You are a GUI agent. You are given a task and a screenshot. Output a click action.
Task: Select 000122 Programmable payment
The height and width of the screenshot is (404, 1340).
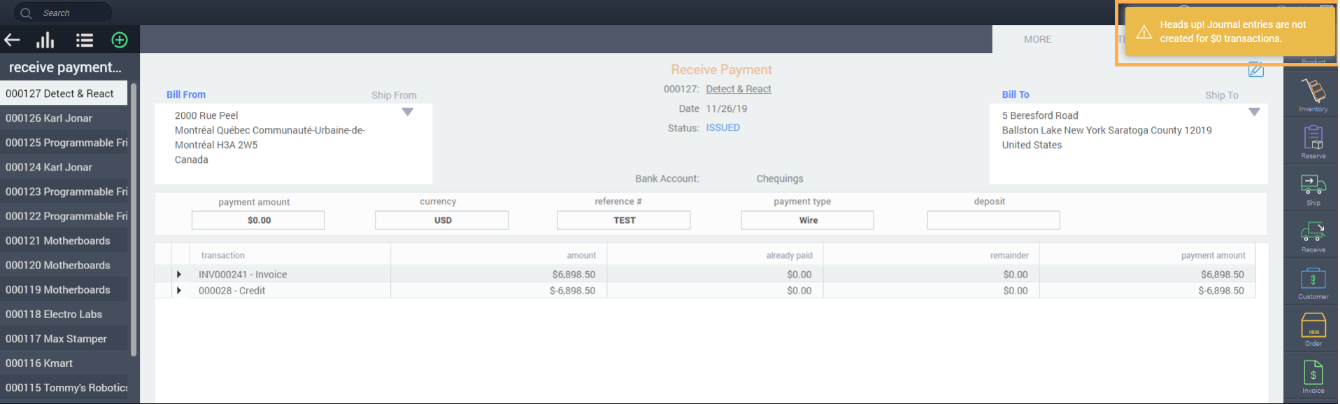[64, 216]
